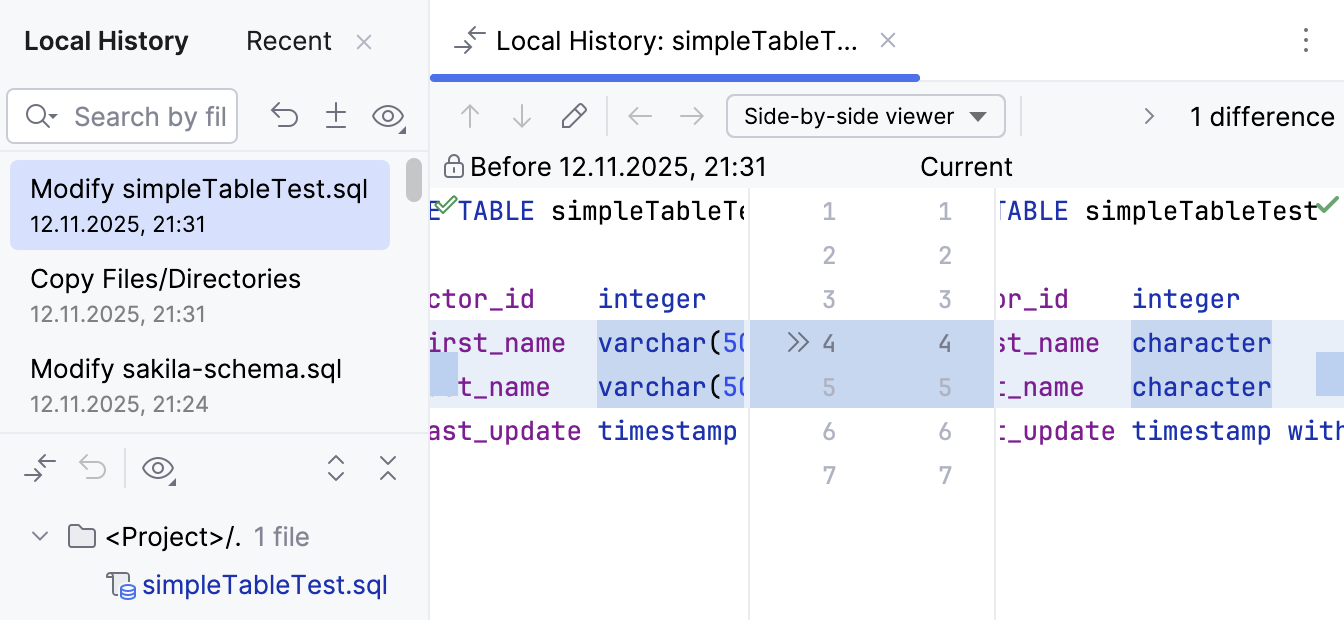The height and width of the screenshot is (620, 1344).
Task: Click the Show Diff icon in lower panel
Action: 41,467
